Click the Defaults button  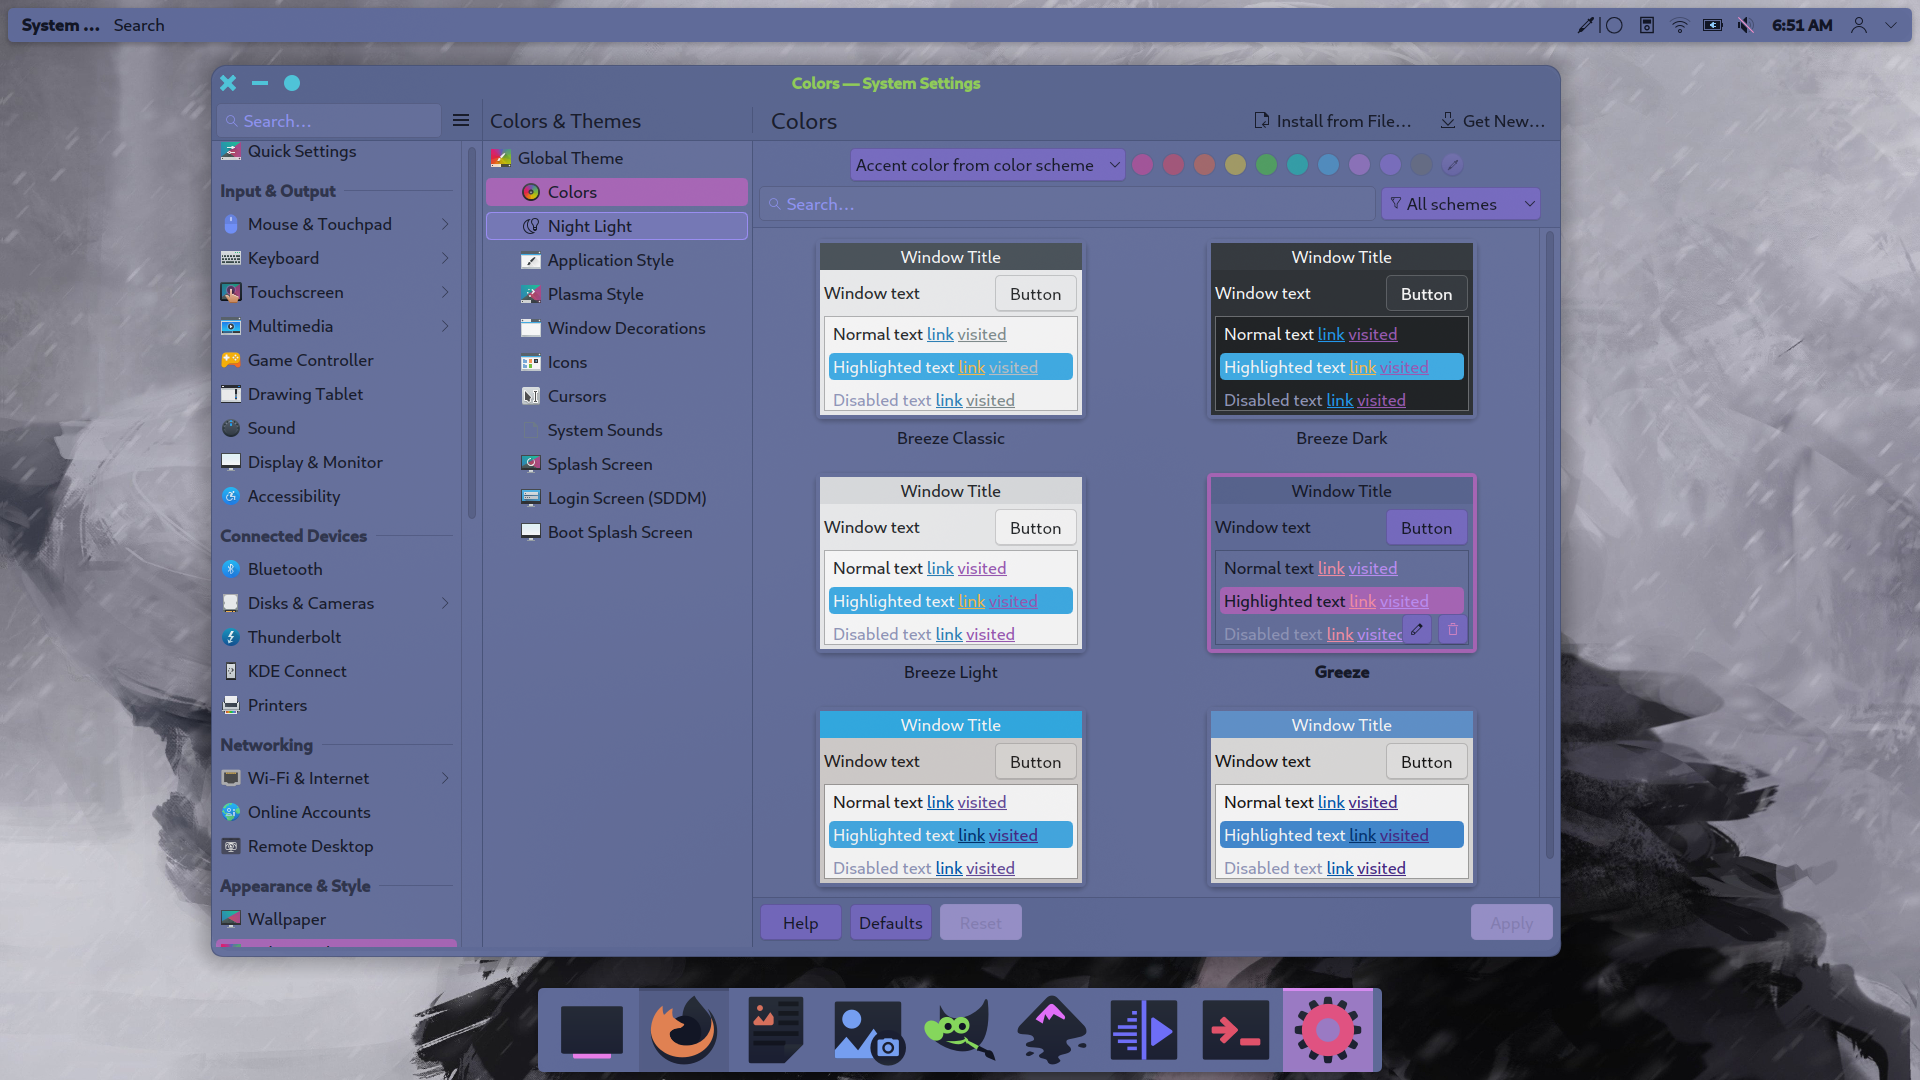pyautogui.click(x=890, y=922)
